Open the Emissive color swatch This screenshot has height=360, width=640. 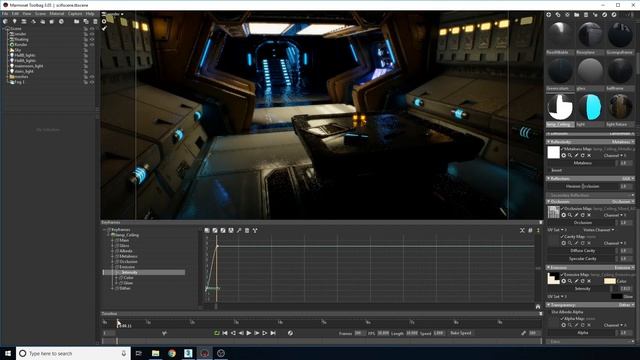(x=609, y=281)
